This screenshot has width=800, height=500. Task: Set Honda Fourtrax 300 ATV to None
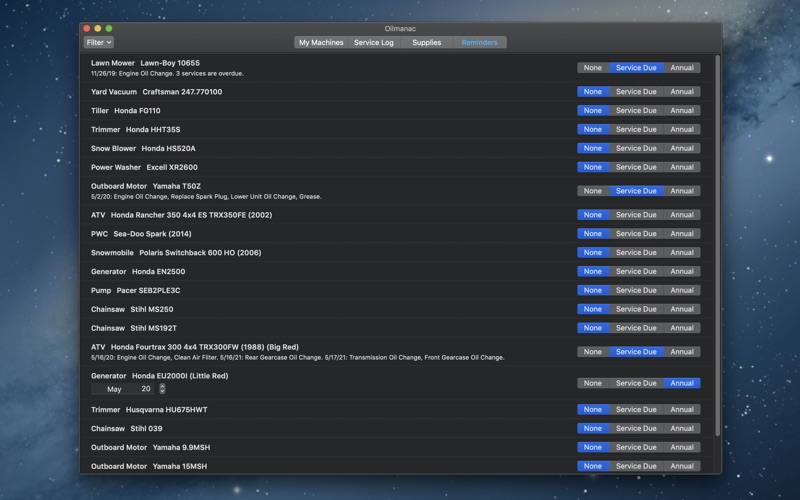tap(593, 352)
